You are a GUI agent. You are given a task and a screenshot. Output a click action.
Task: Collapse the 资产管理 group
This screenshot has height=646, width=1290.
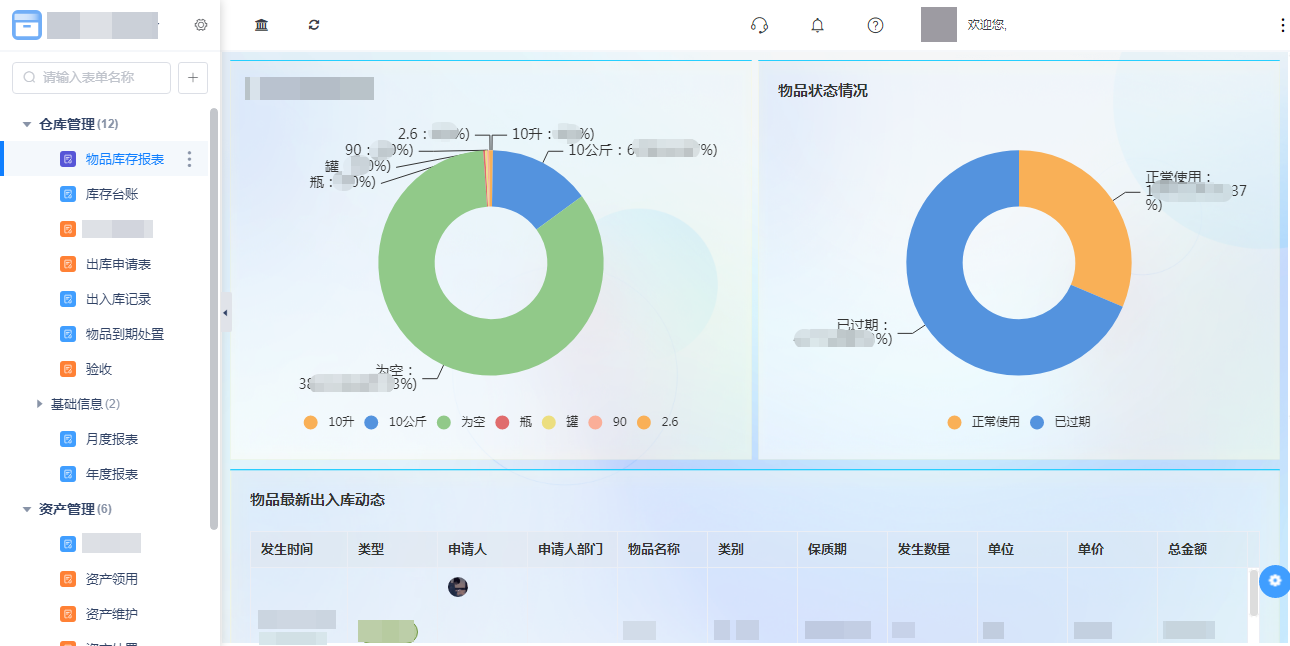[27, 509]
